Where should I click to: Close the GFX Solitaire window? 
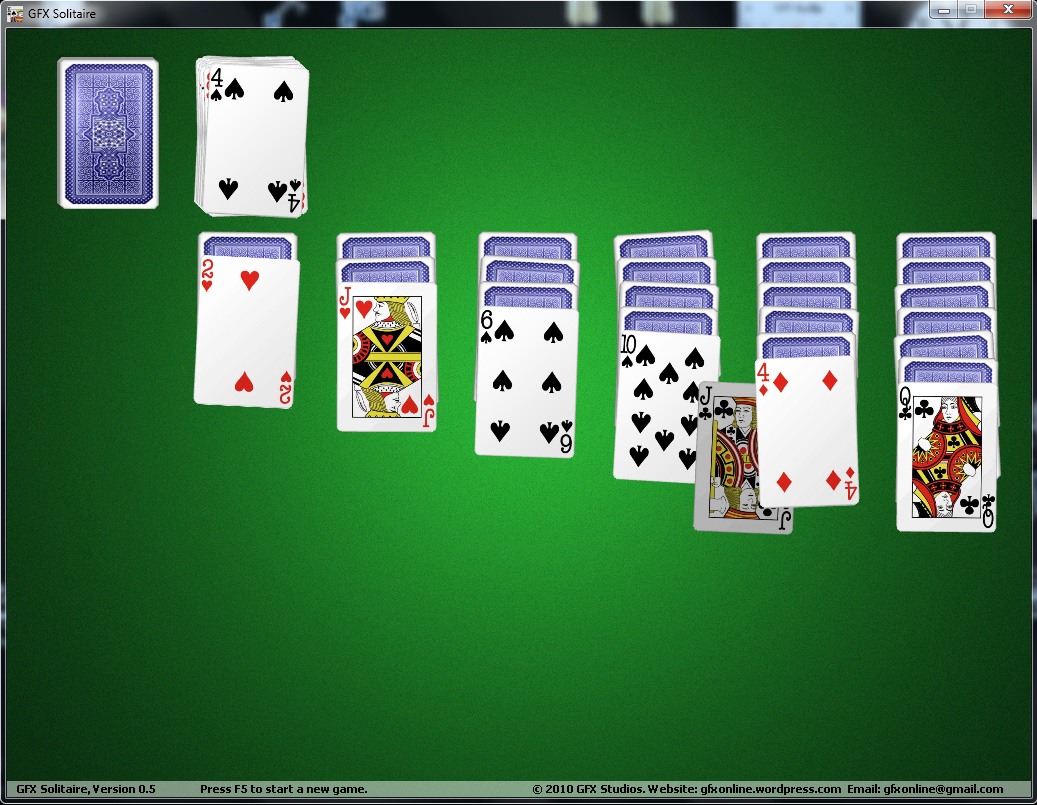pyautogui.click(x=1006, y=9)
